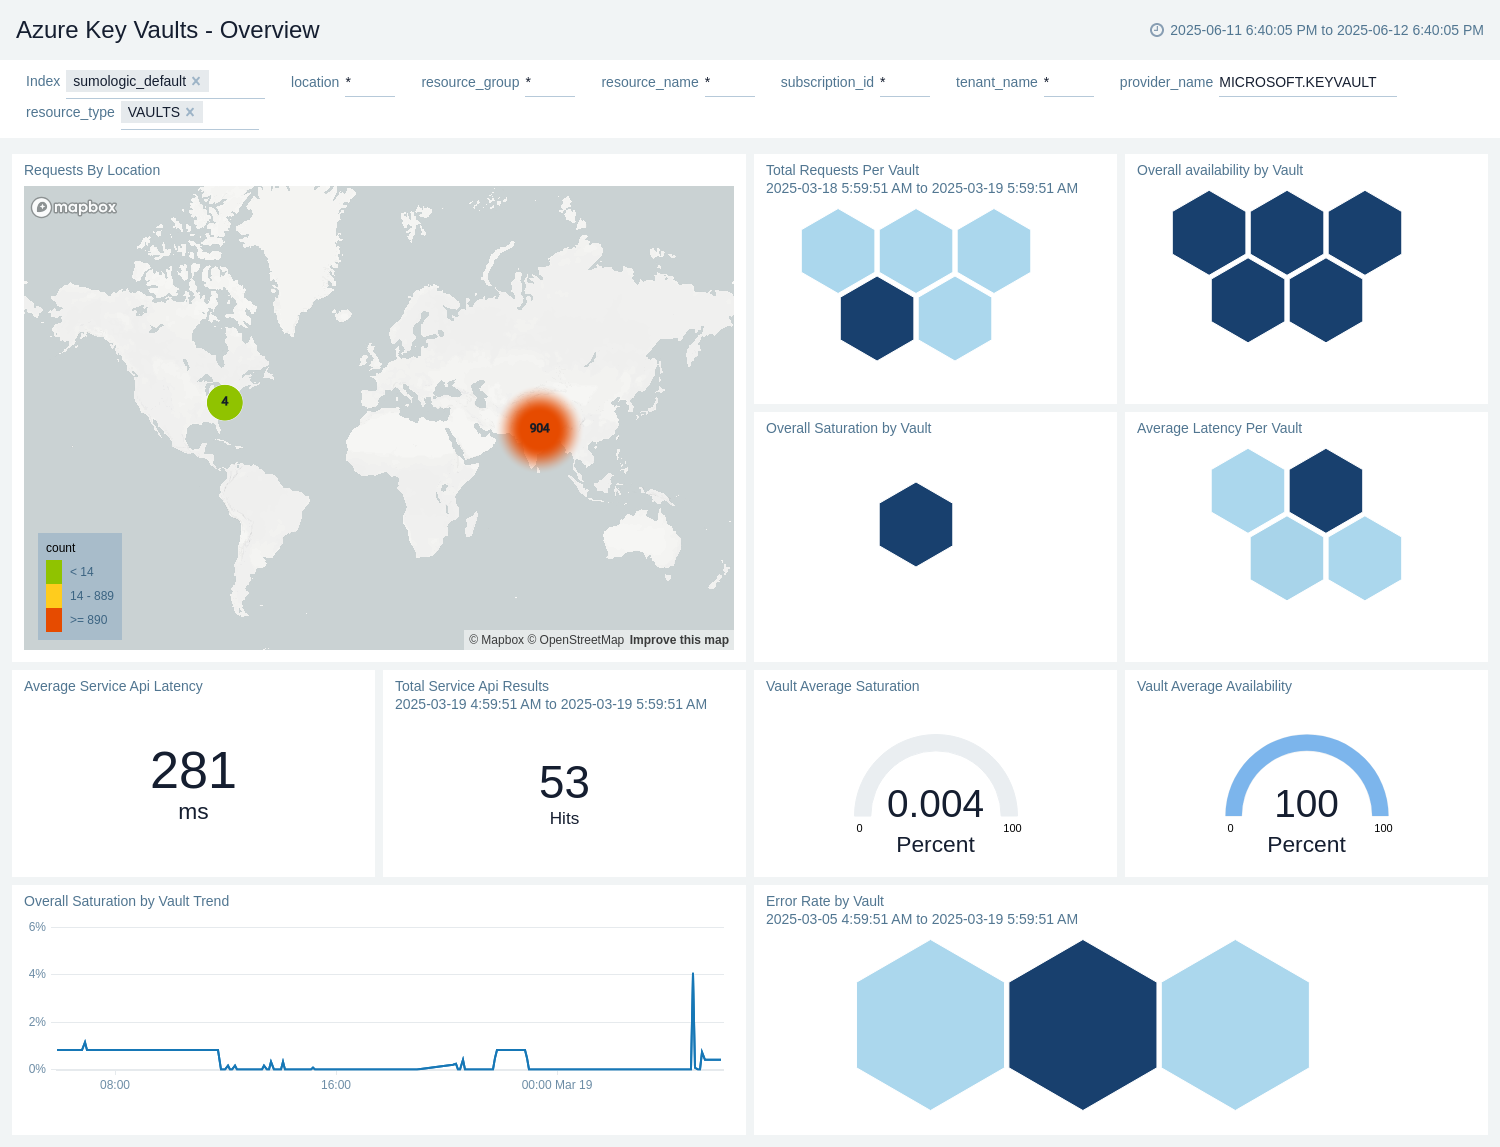Select the hexagon in Overall Saturation by Vault
1500x1147 pixels.
click(x=916, y=525)
